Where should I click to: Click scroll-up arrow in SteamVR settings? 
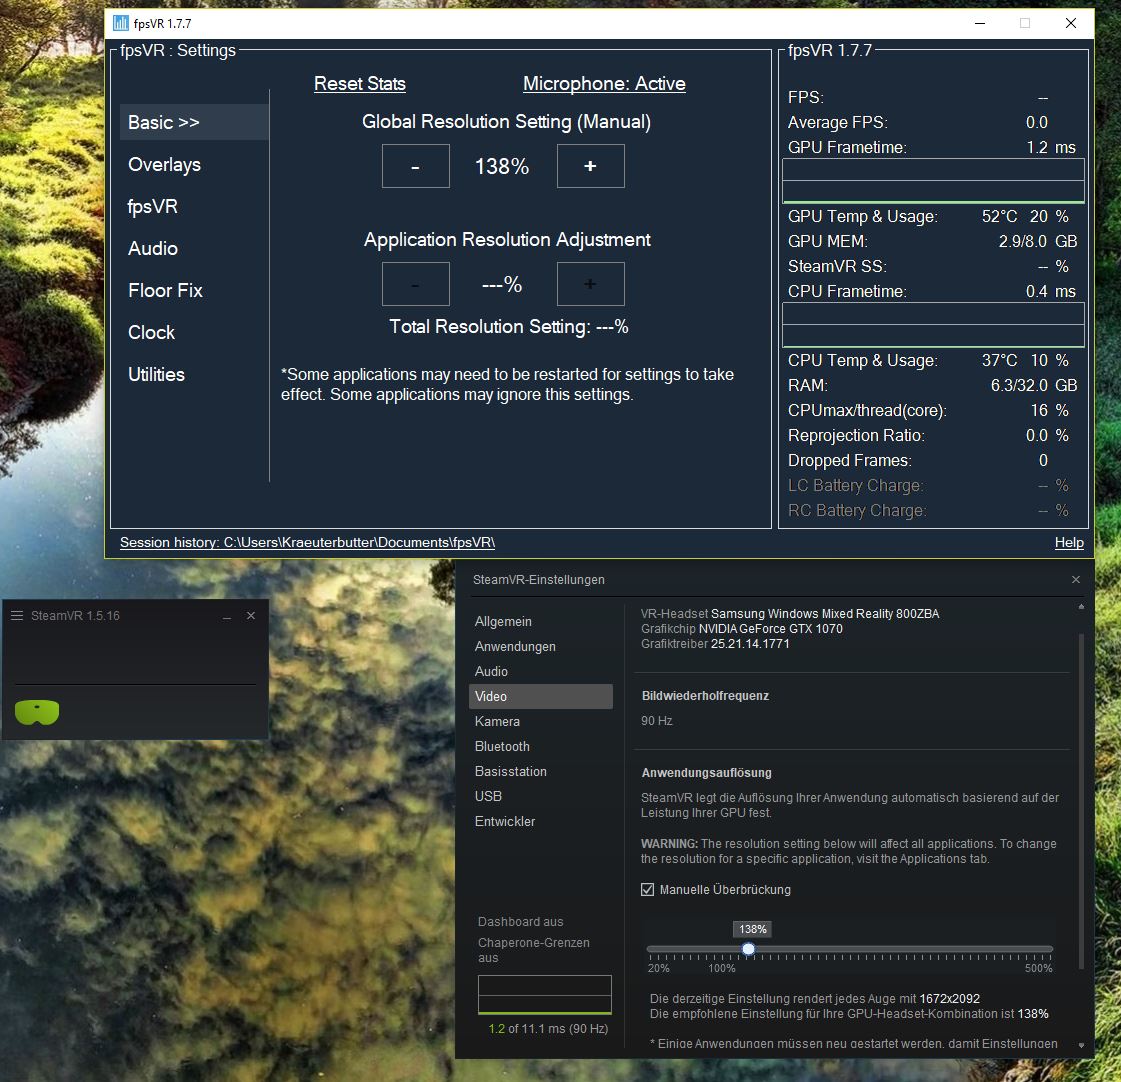(x=1081, y=607)
